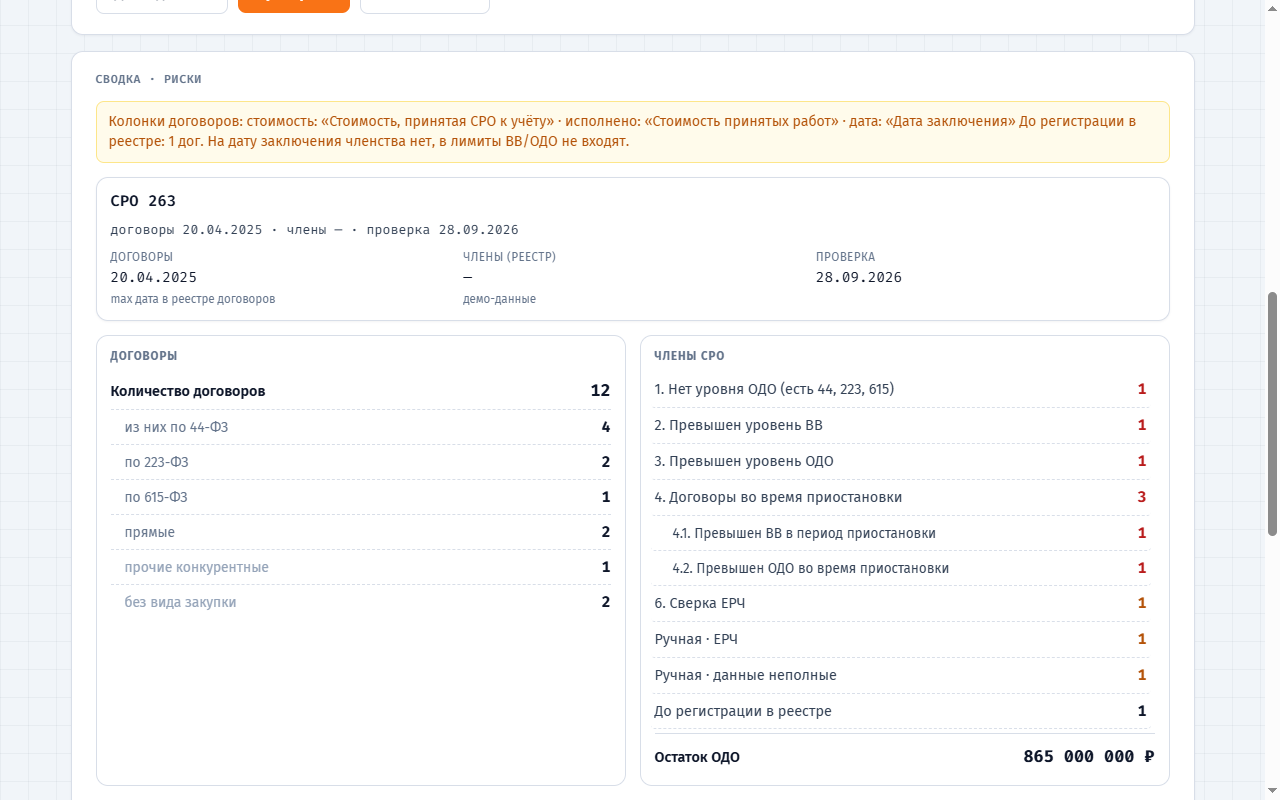
Task: Select the 'по 223-ФЗ' row
Action: [x=360, y=462]
